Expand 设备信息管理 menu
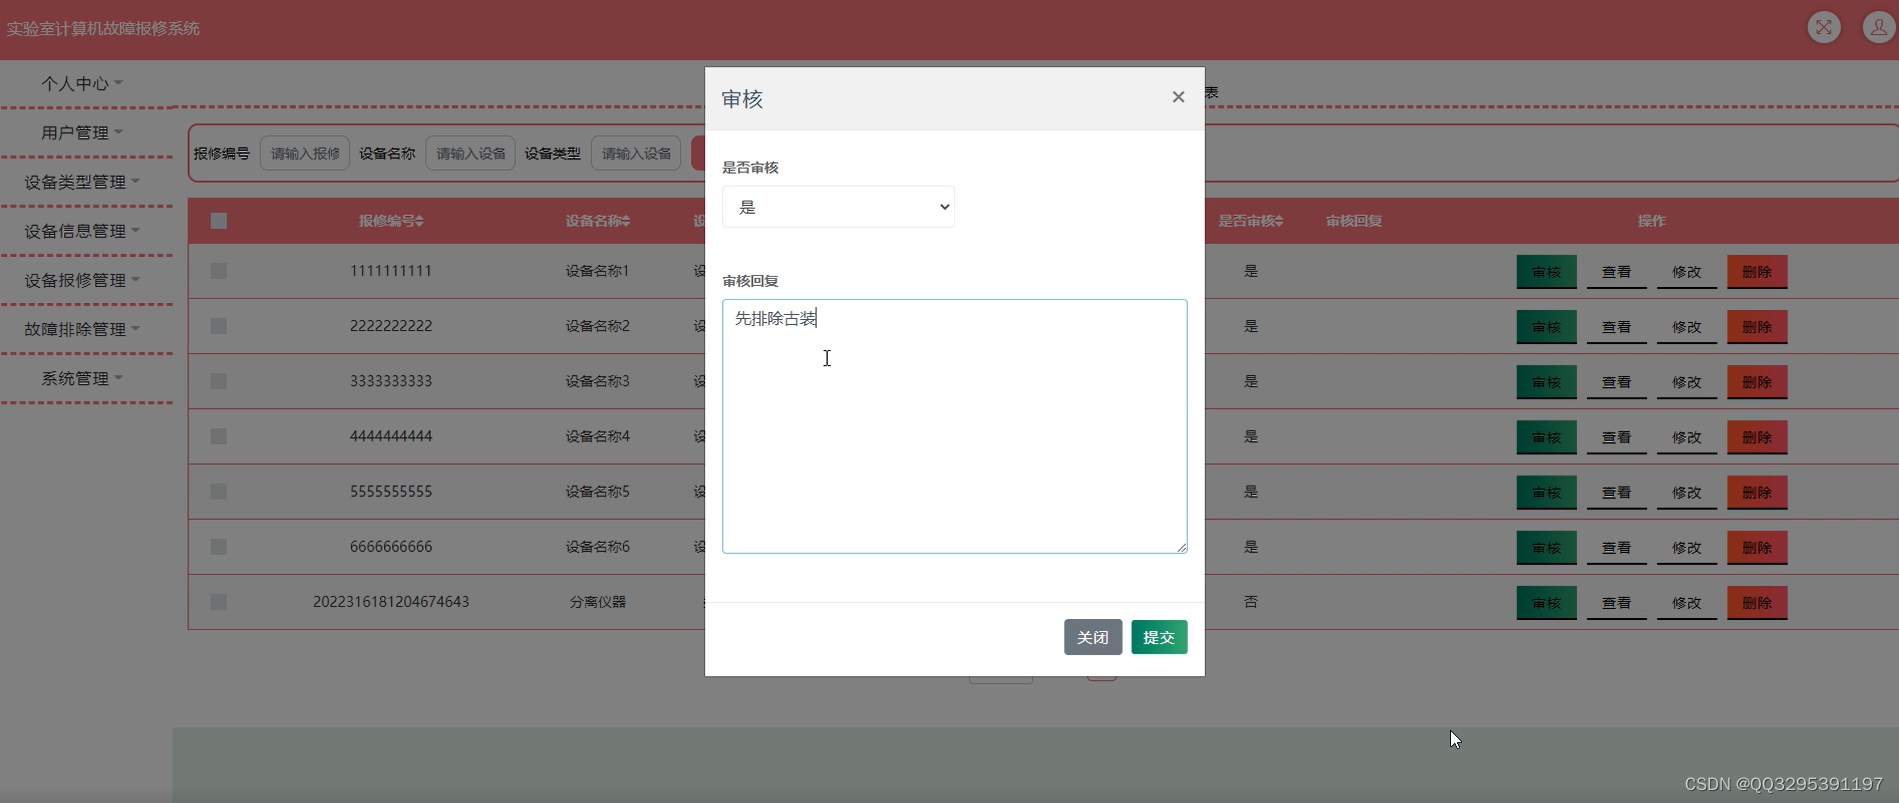The width and height of the screenshot is (1899, 803). (82, 231)
